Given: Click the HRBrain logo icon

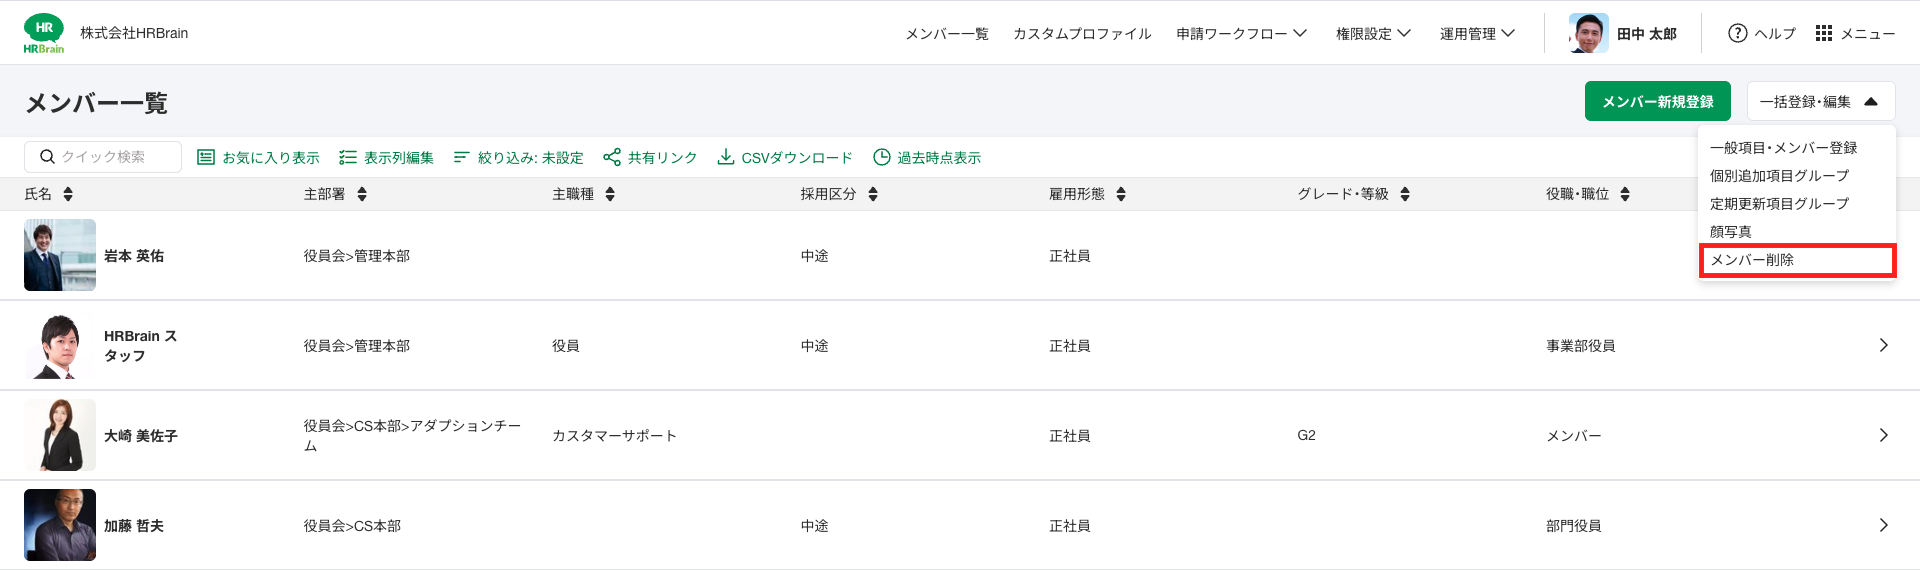Looking at the screenshot, I should click(x=44, y=33).
